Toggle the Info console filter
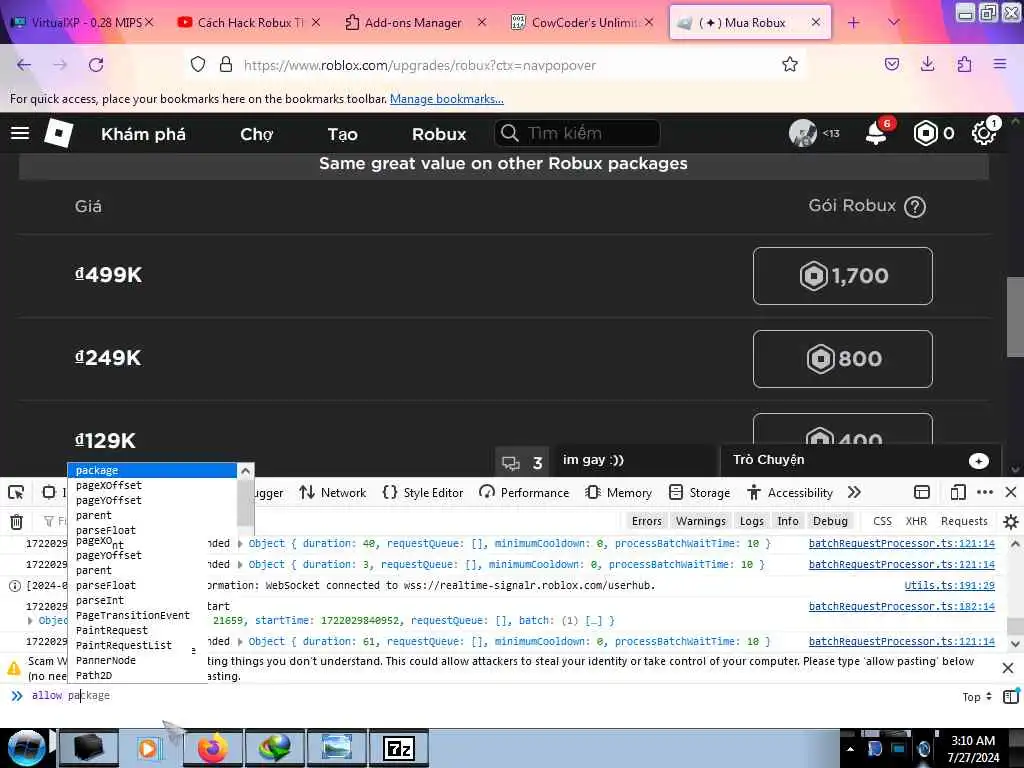The height and width of the screenshot is (768, 1024). coord(788,521)
